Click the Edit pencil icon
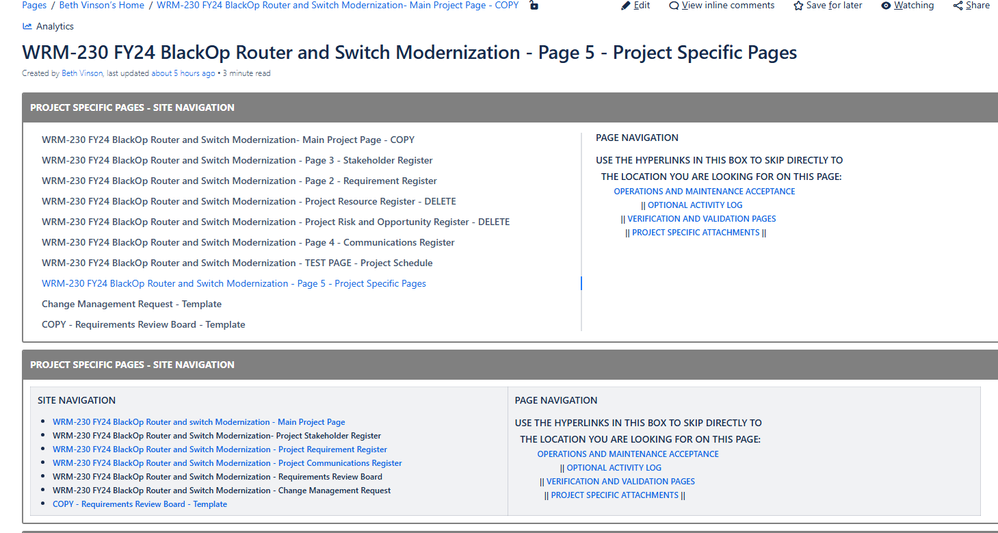 (x=626, y=6)
